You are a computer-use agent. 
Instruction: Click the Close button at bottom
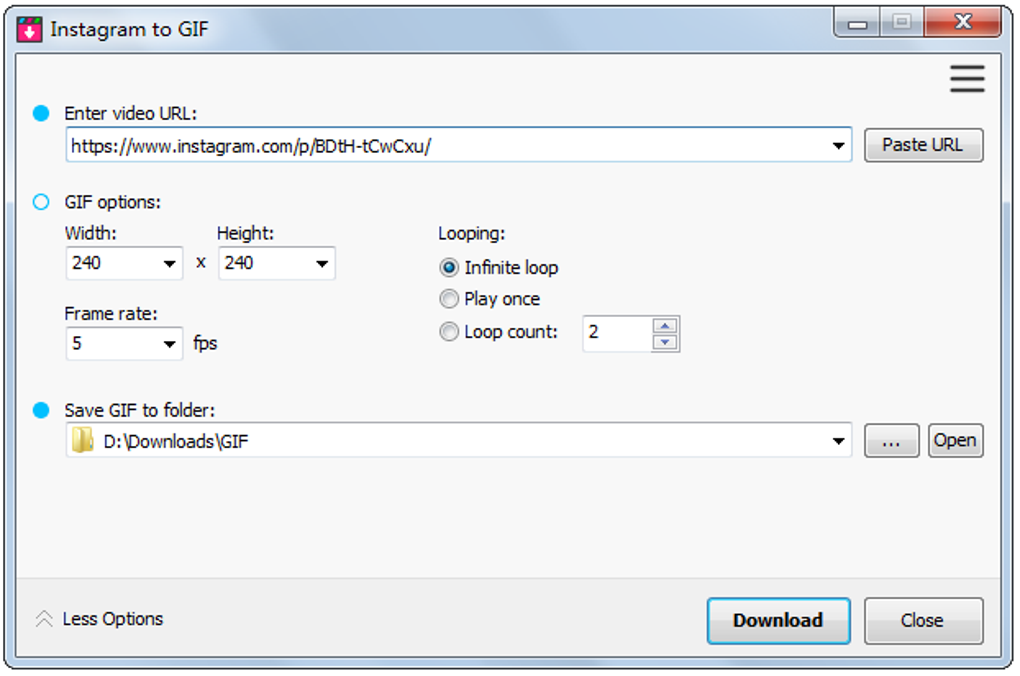click(923, 621)
